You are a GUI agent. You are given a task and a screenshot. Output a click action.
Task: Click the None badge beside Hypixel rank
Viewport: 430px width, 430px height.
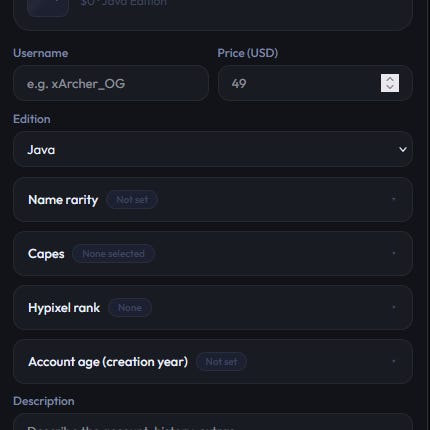(x=130, y=308)
